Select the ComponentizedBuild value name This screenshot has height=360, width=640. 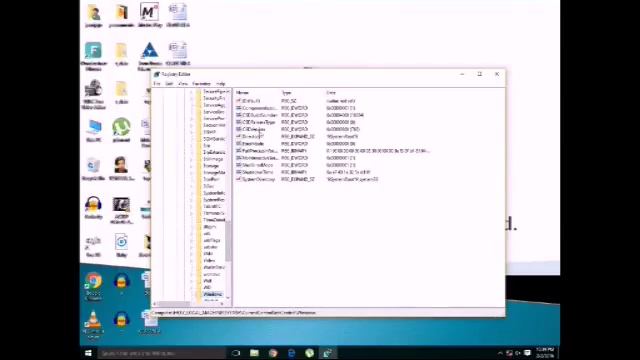tap(260, 108)
